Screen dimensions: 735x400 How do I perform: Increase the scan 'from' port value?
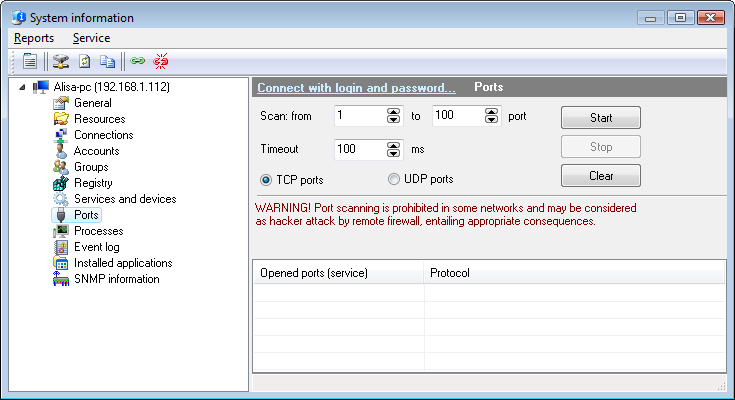[394, 112]
